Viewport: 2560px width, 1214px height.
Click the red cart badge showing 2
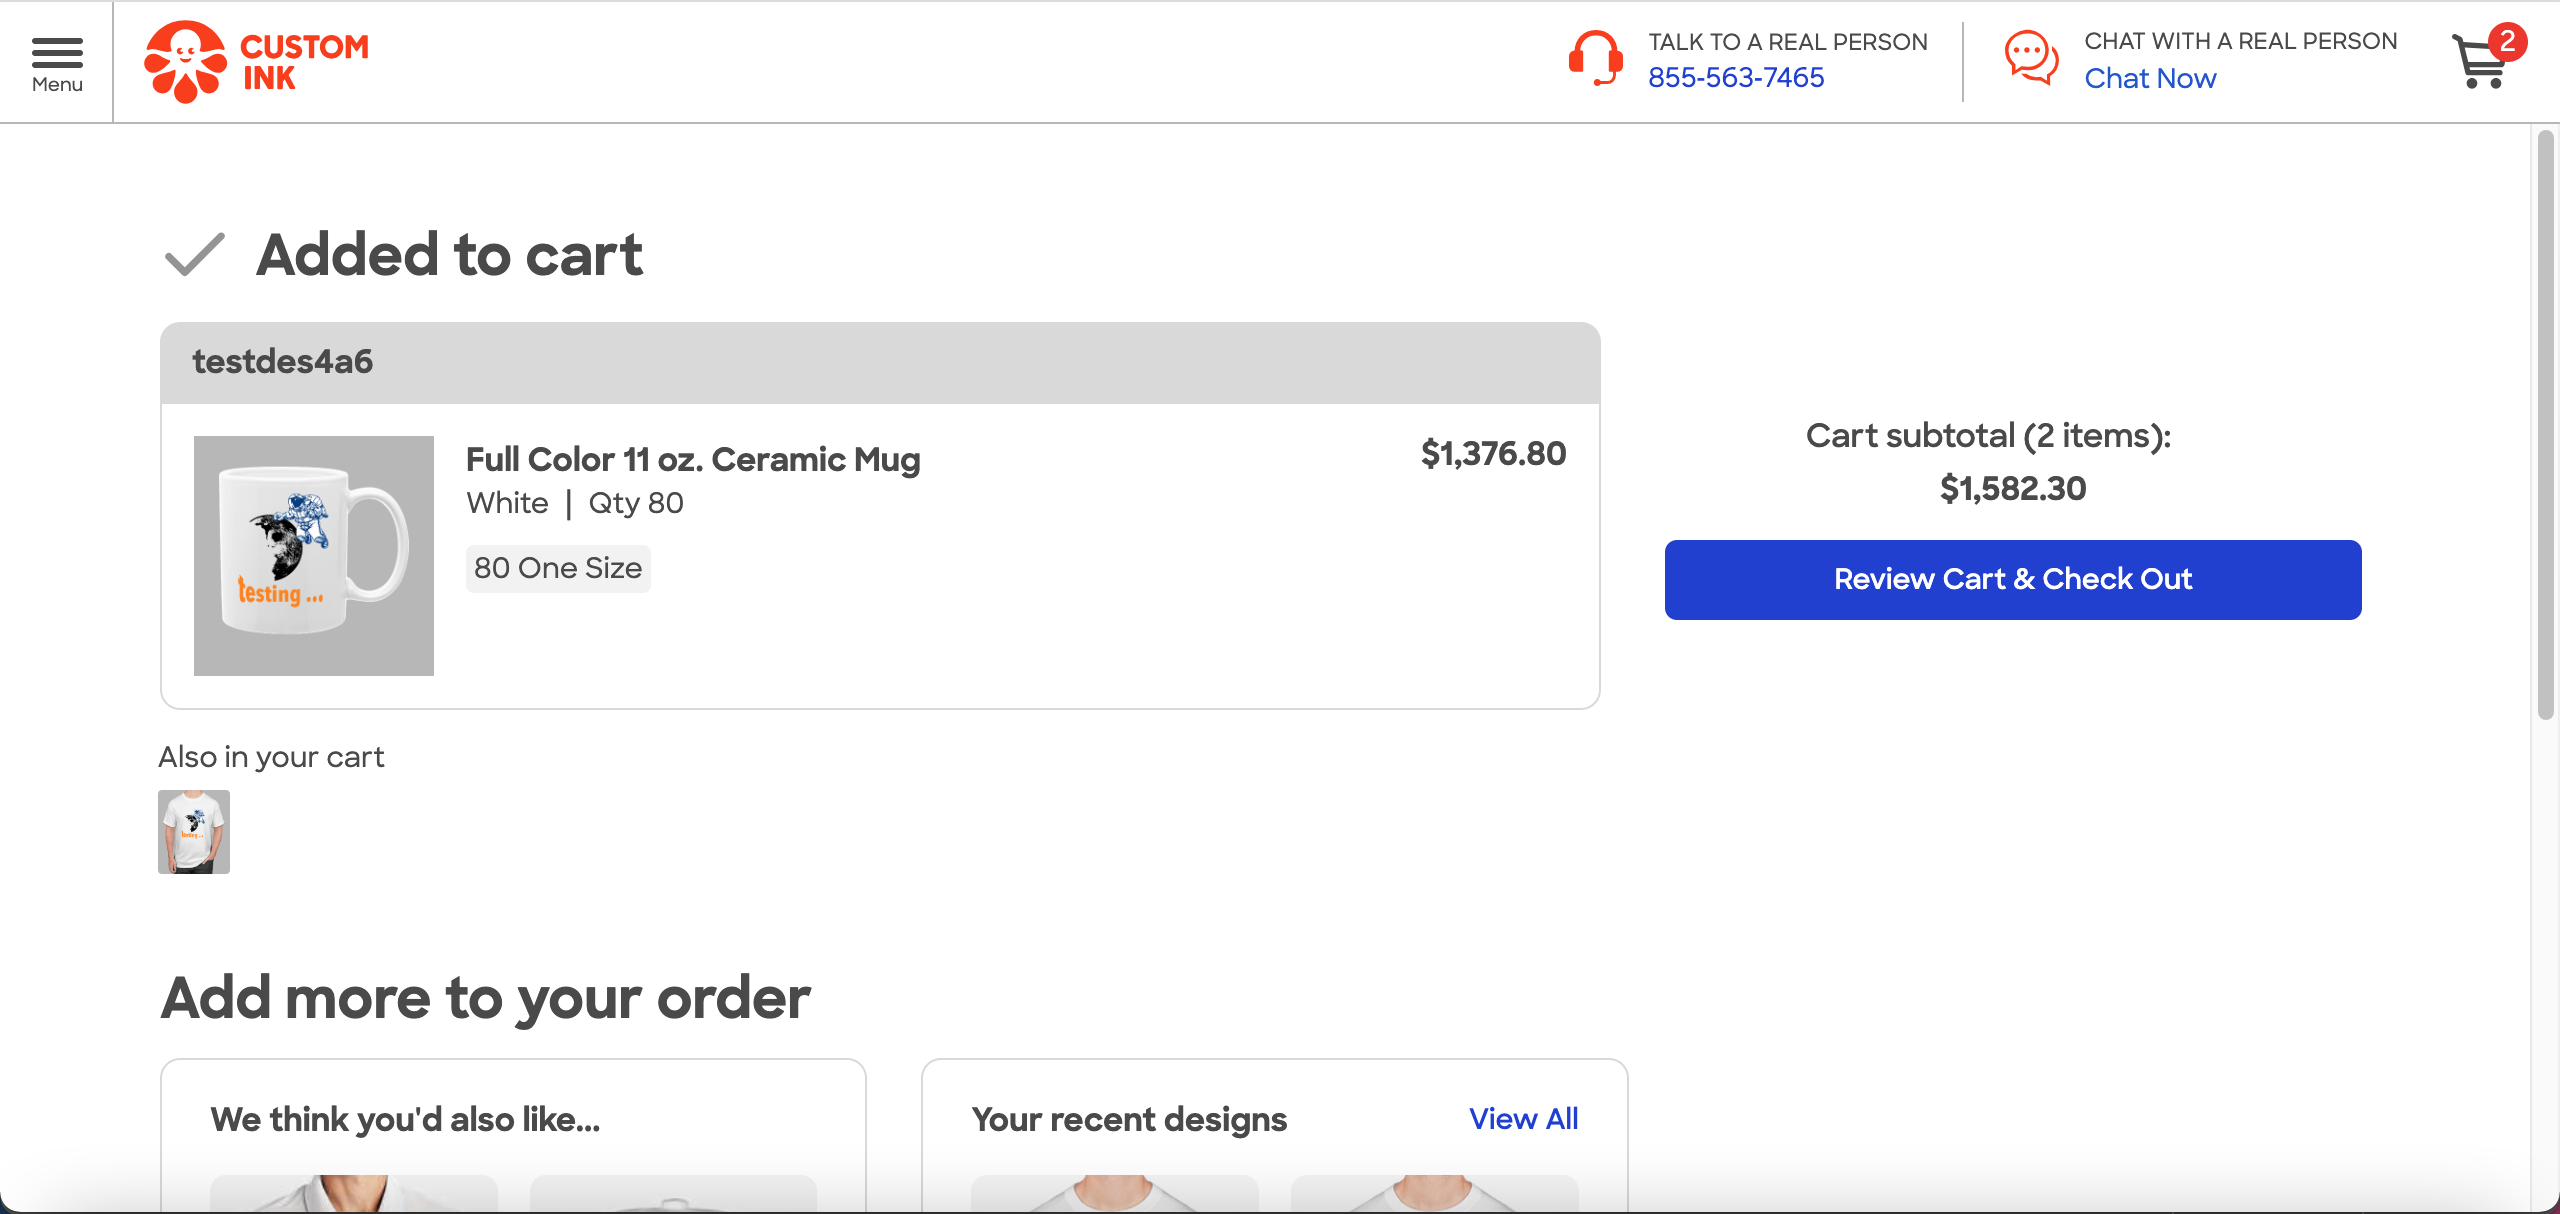pos(2507,41)
